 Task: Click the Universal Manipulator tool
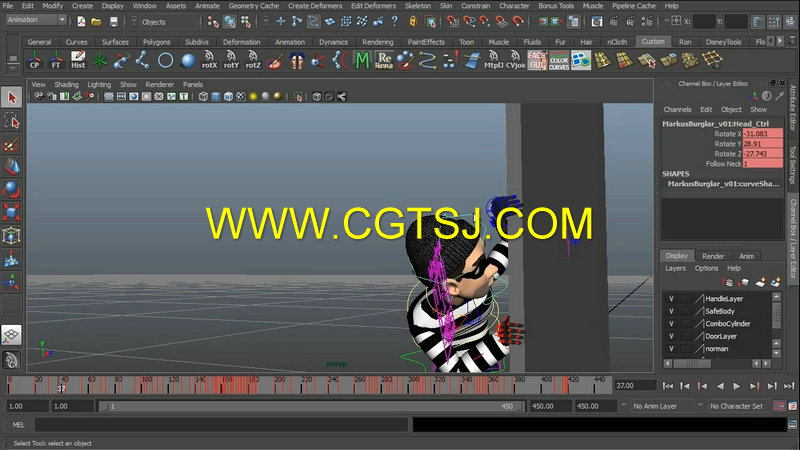(x=12, y=235)
